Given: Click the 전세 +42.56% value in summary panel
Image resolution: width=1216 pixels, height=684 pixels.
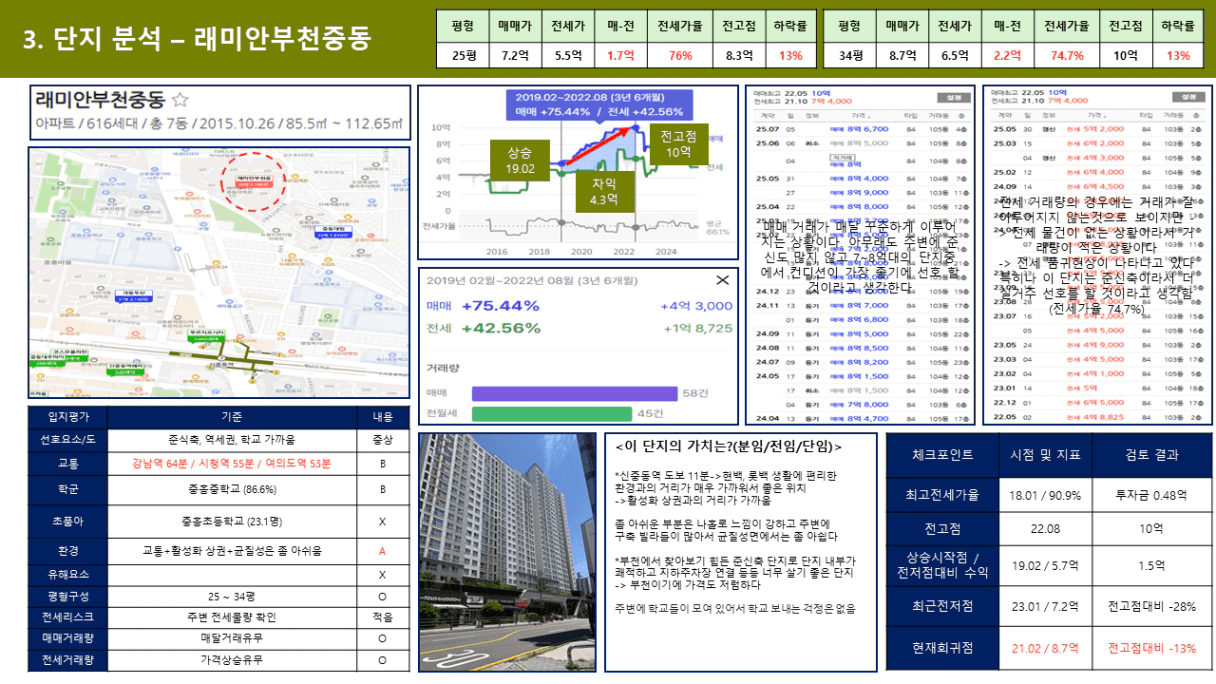Looking at the screenshot, I should point(500,328).
